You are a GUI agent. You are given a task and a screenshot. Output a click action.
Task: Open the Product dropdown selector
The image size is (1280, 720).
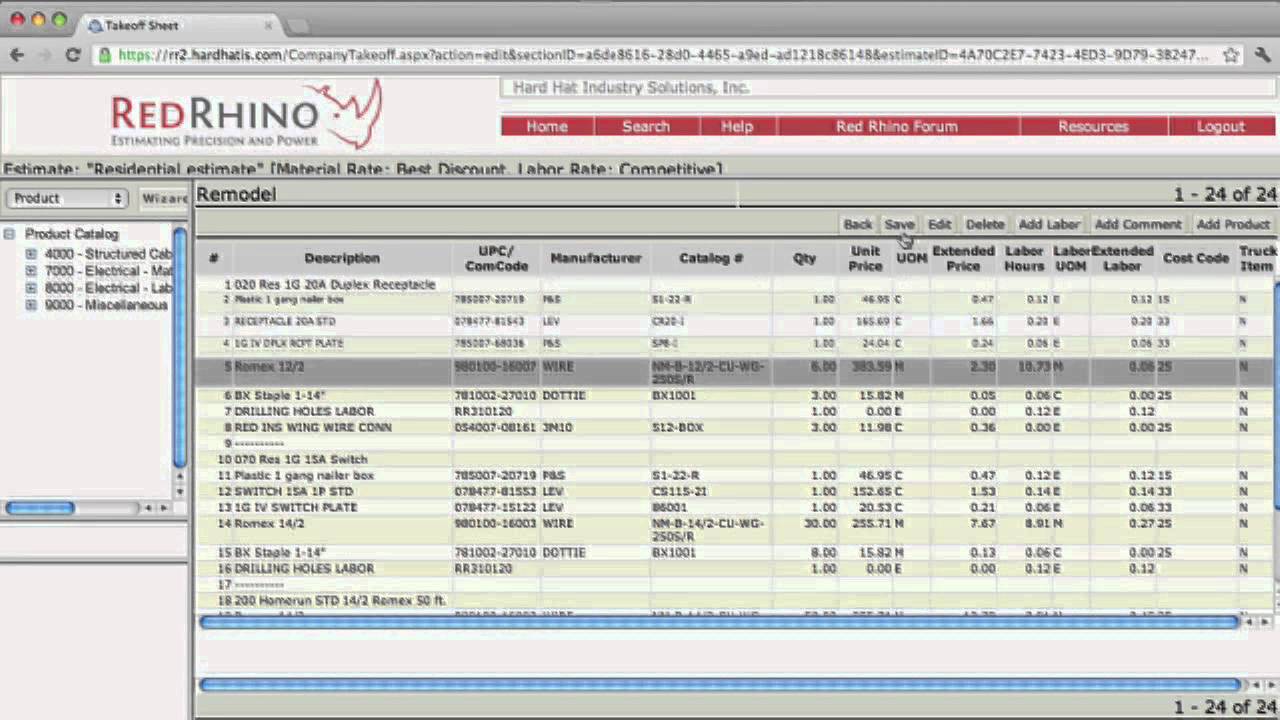67,198
